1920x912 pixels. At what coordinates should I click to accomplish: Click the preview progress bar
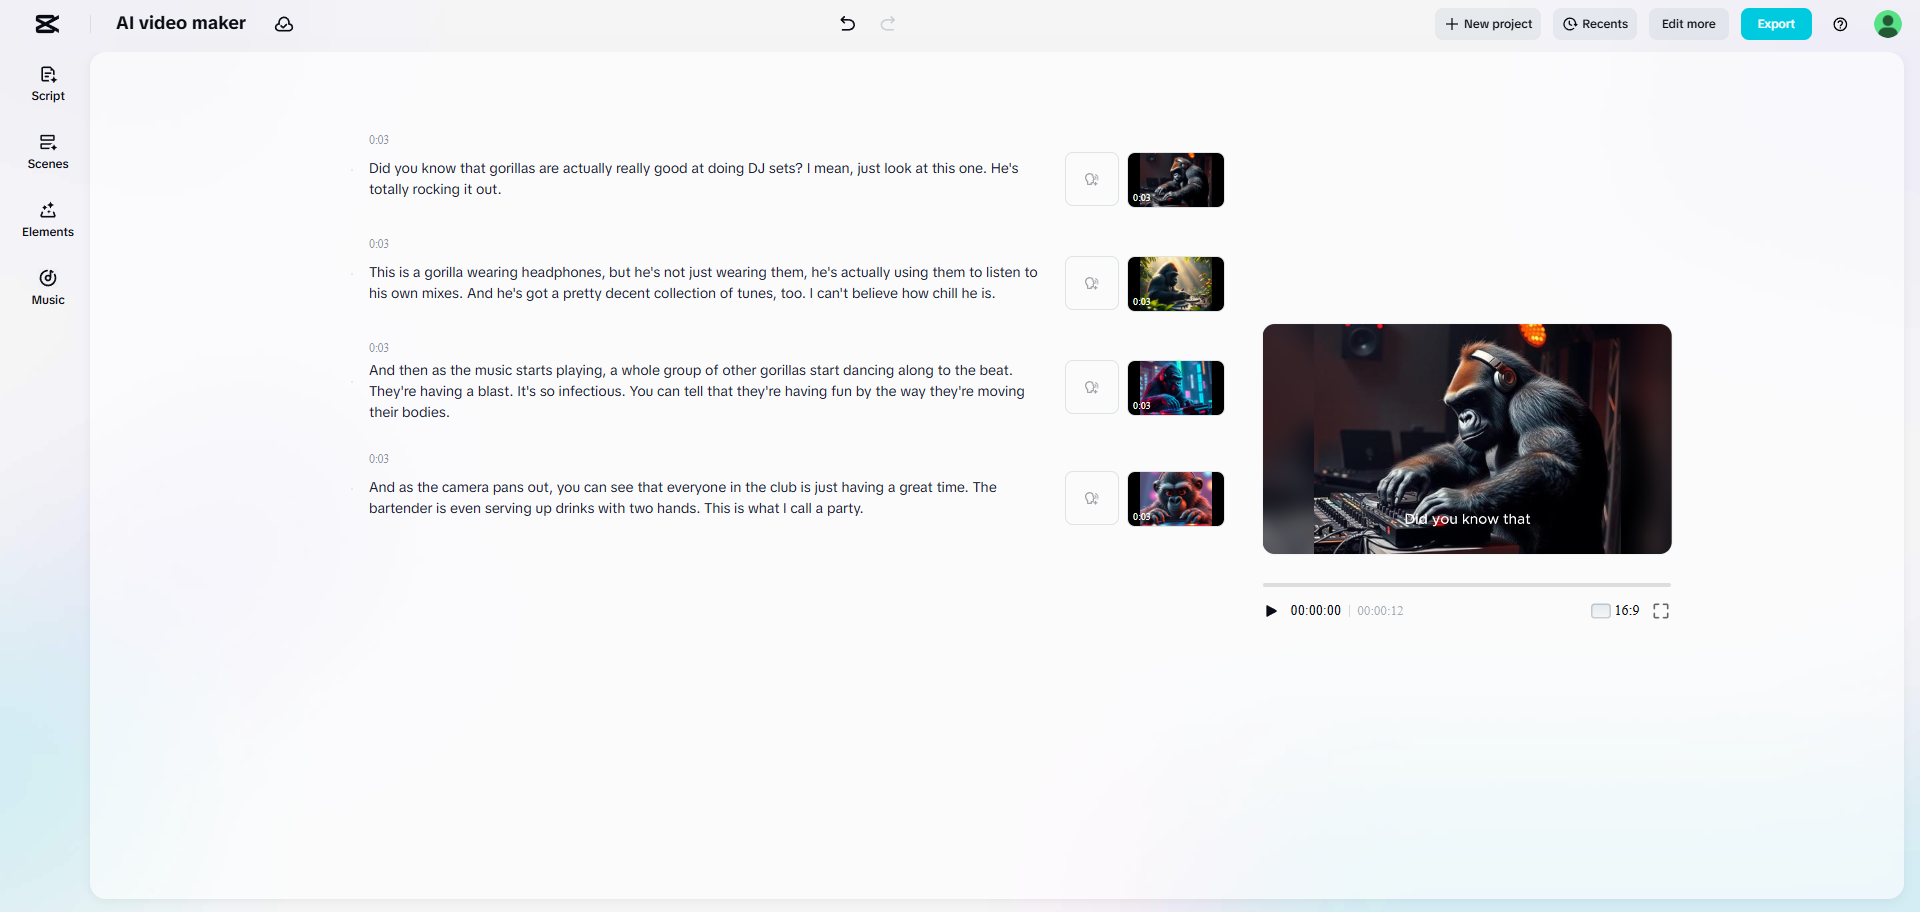(1466, 584)
